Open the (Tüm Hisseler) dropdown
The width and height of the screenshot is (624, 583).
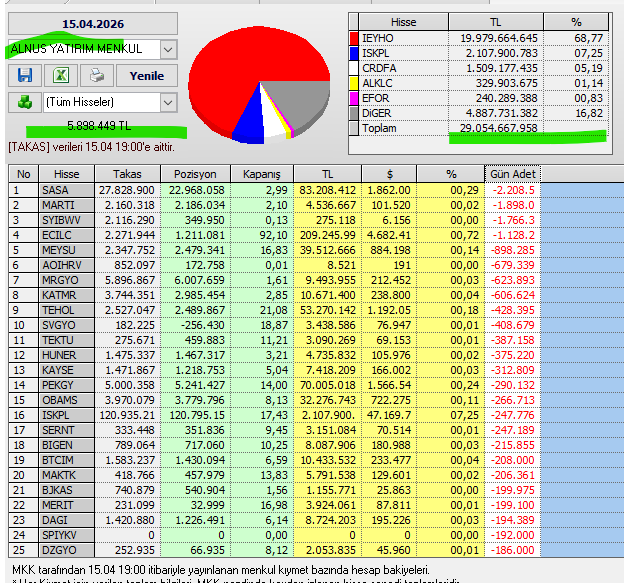168,103
